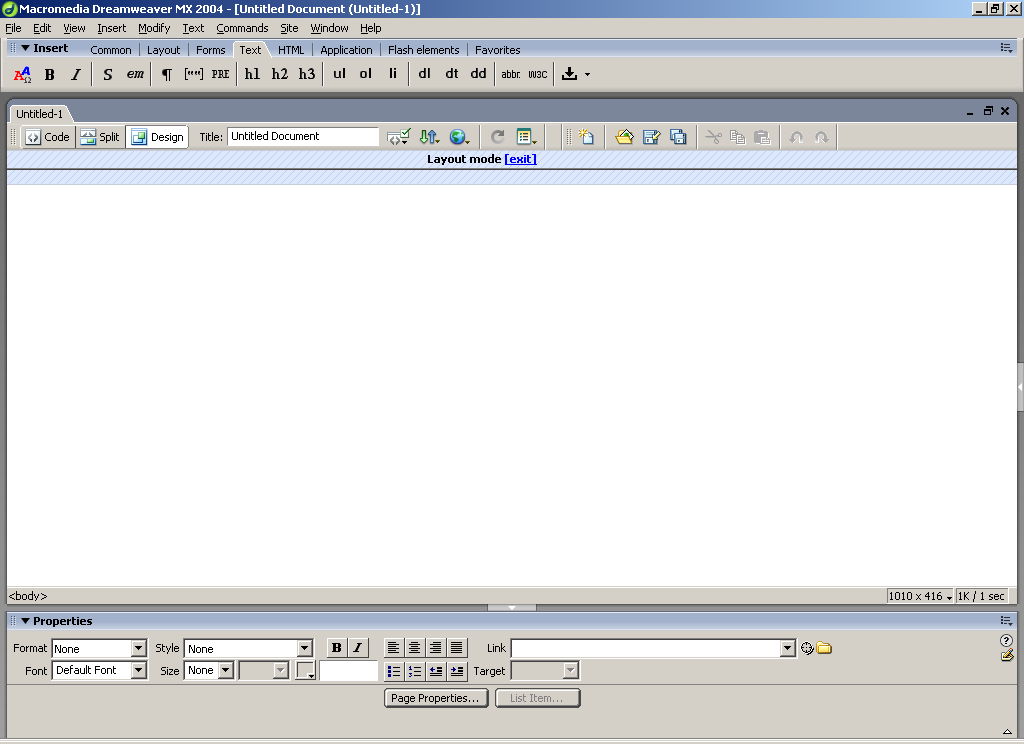The height and width of the screenshot is (744, 1024).
Task: Insert Ordered List ol icon
Action: coord(366,74)
